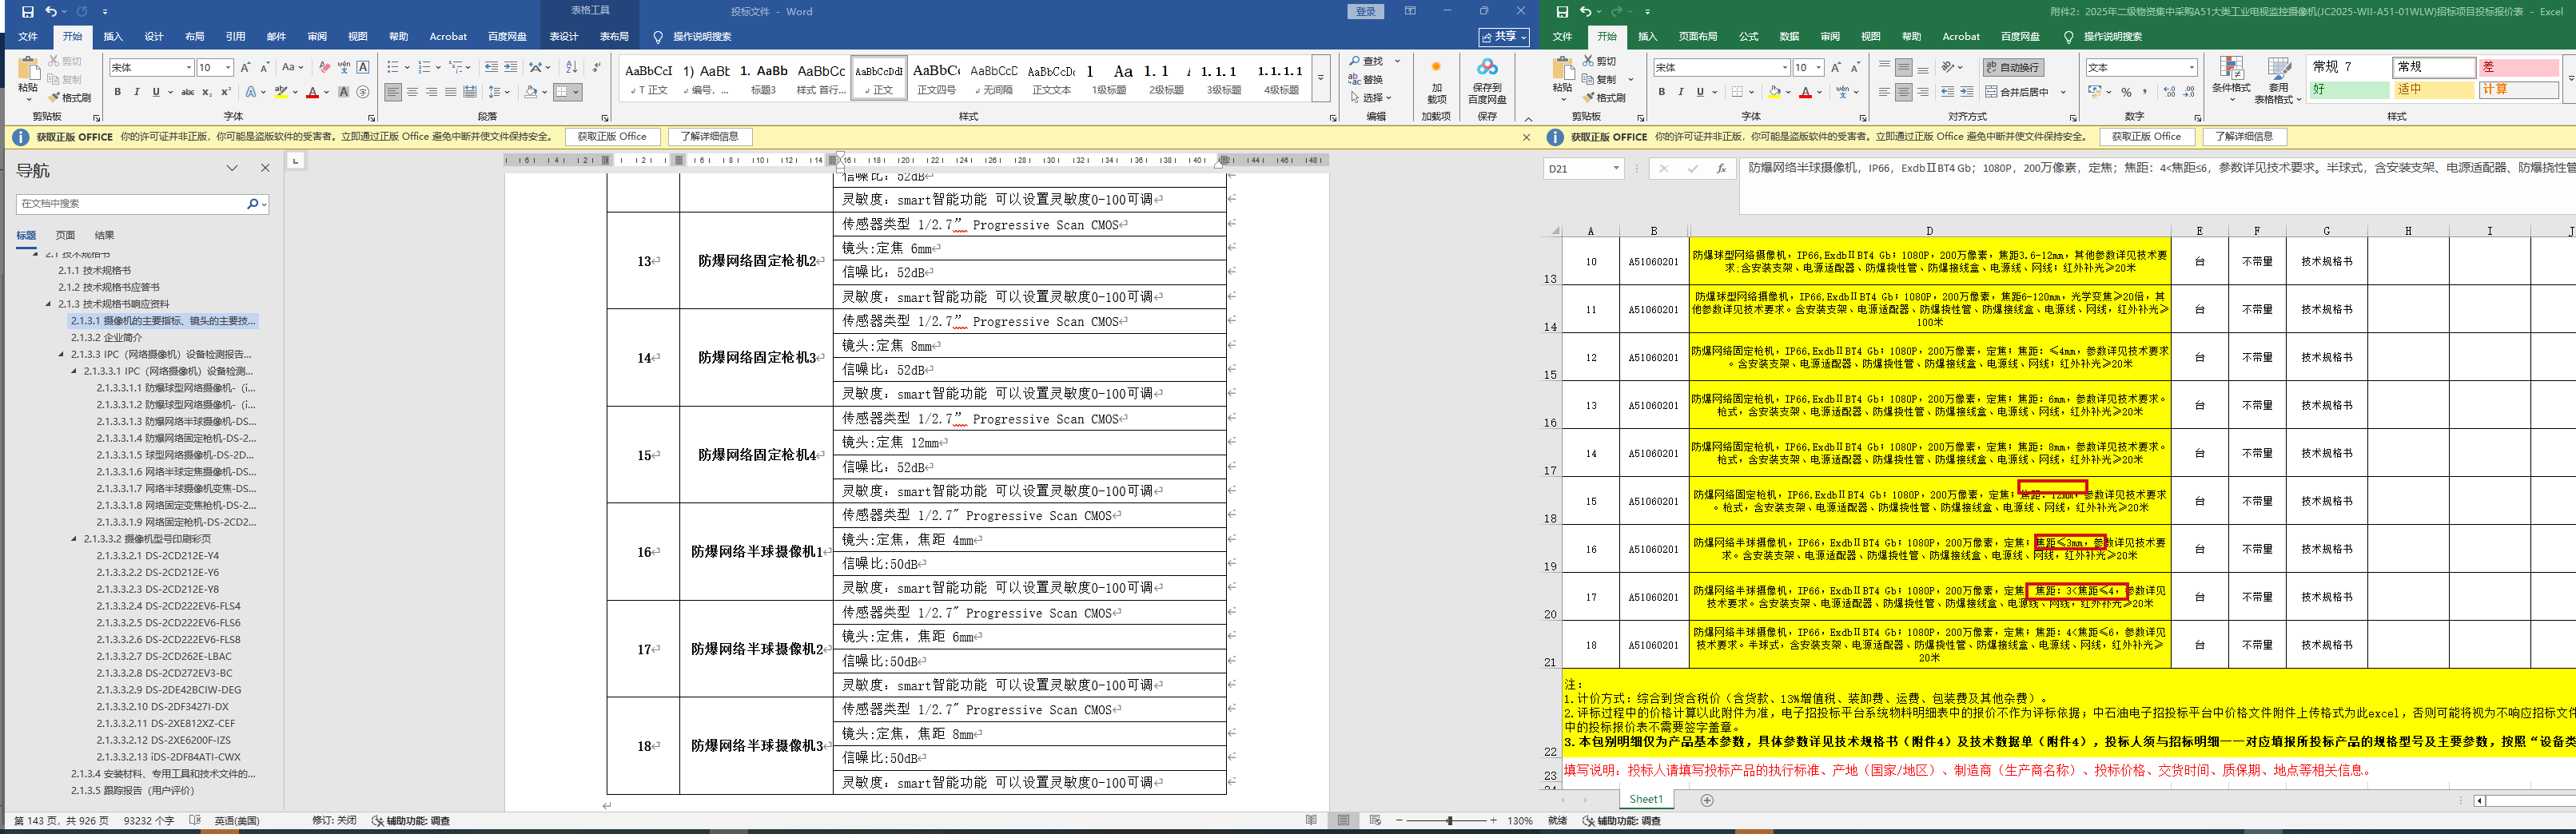This screenshot has height=834, width=2576.
Task: Toggle Italic in the Excel ribbon
Action: pos(1681,92)
